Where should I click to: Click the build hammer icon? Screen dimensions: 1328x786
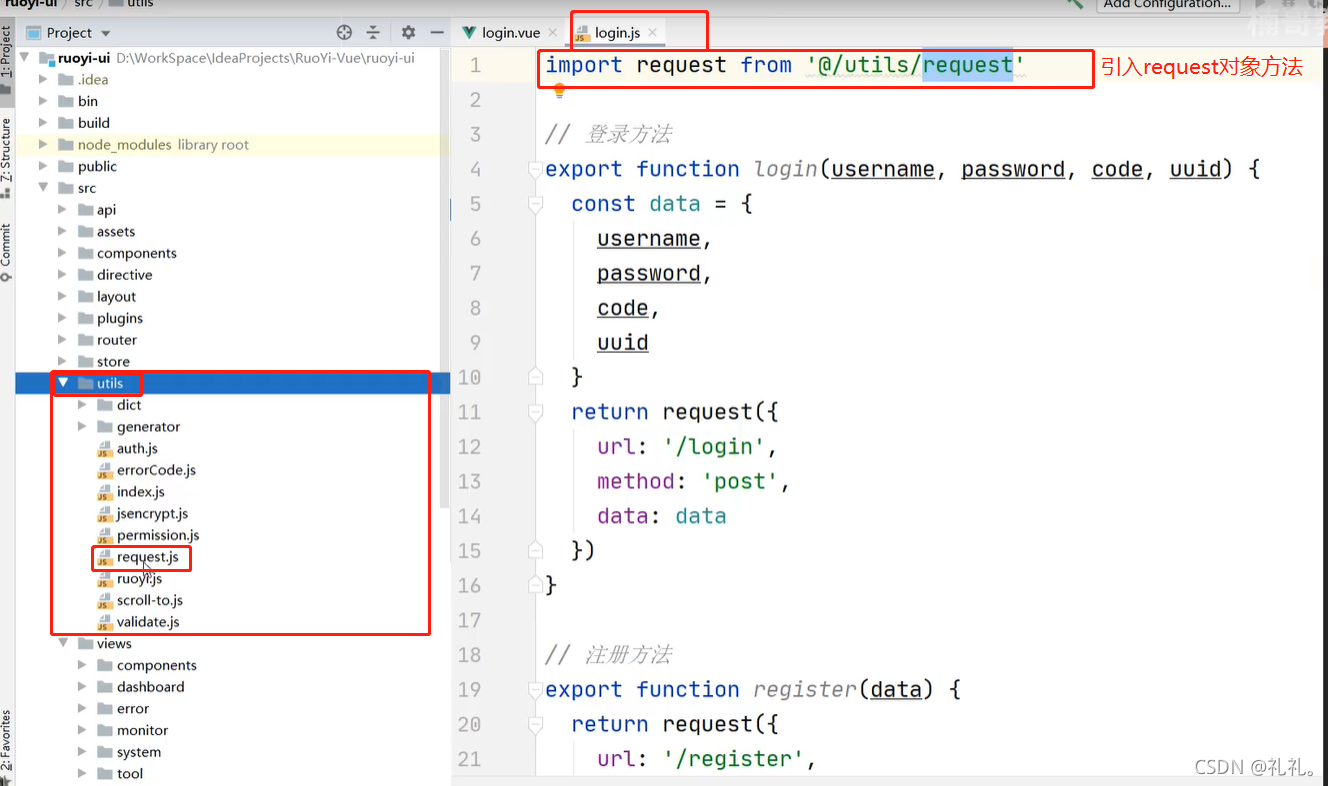click(x=1075, y=4)
